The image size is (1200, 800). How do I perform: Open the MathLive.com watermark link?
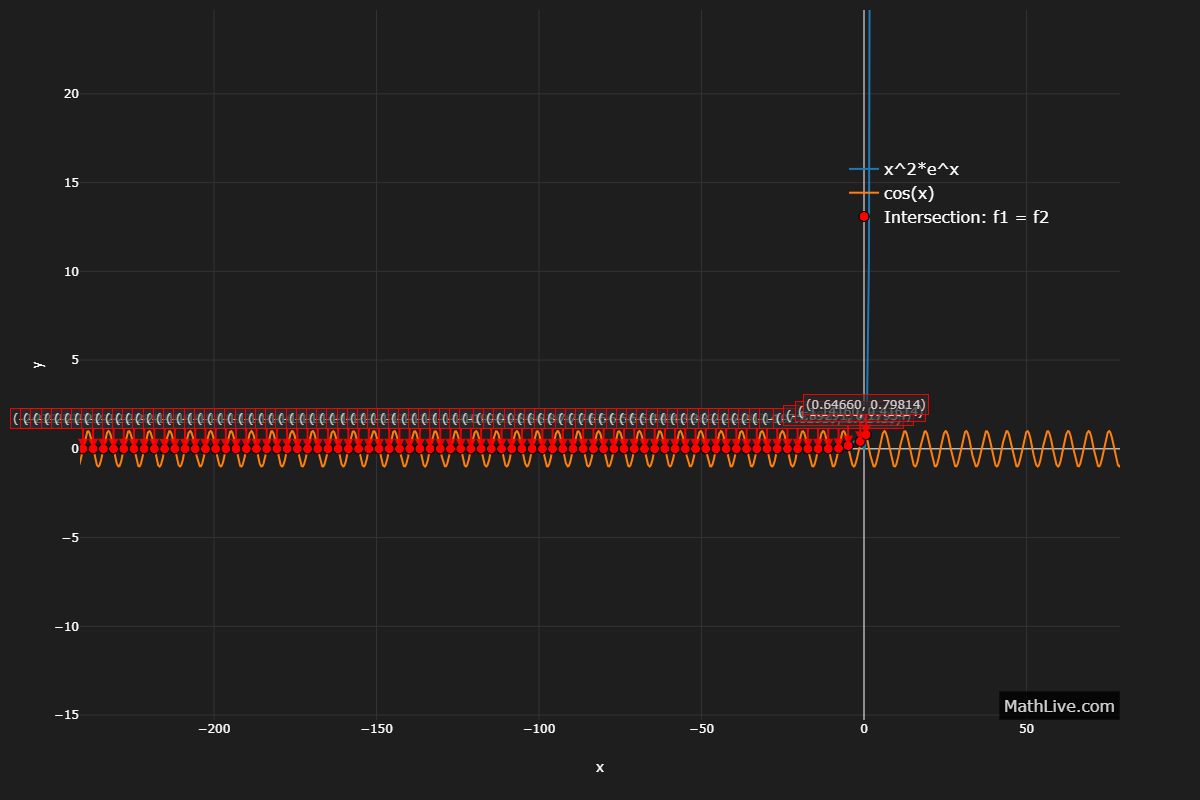click(x=1058, y=706)
